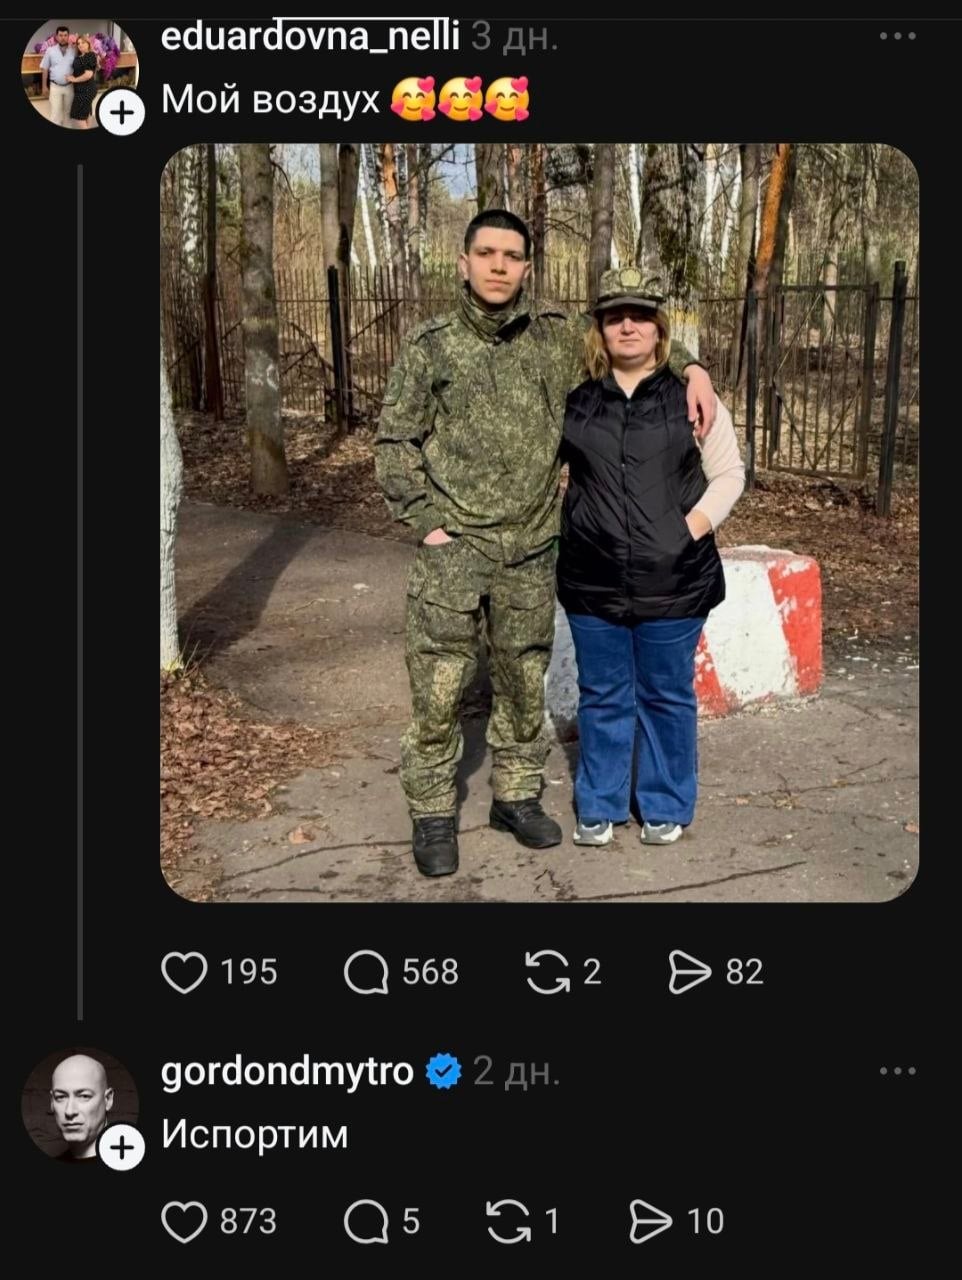
Task: Open the gordondmytro profile username
Action: 287,1072
